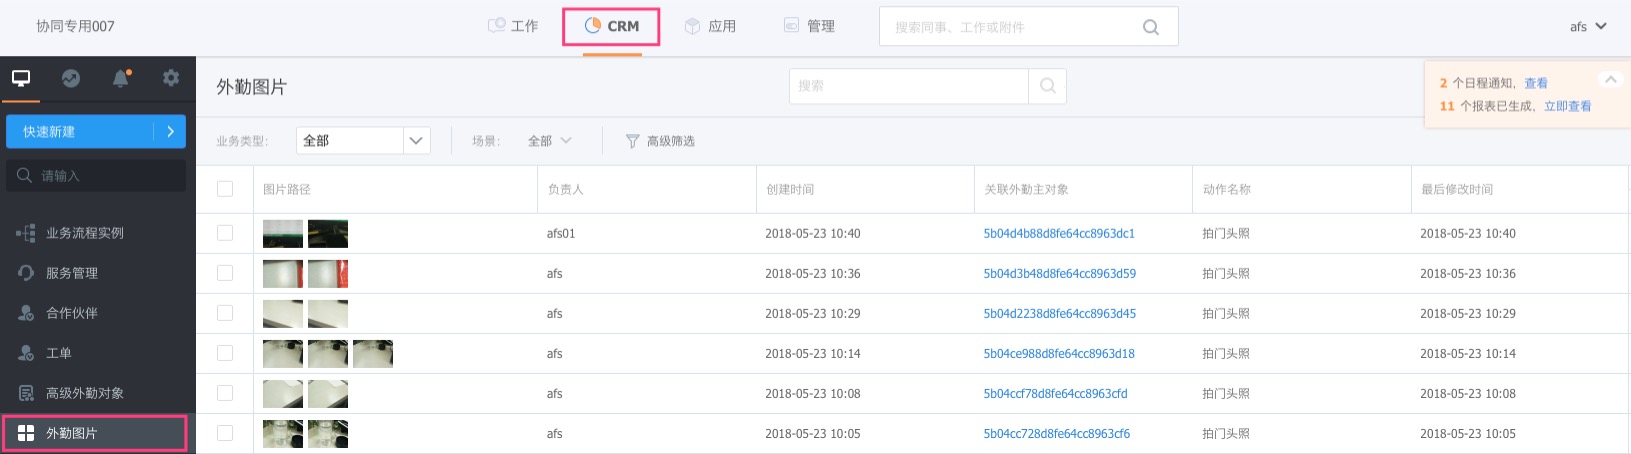Screen dimensions: 1631x454
Task: Click the list search magnifier button
Action: [x=1047, y=86]
